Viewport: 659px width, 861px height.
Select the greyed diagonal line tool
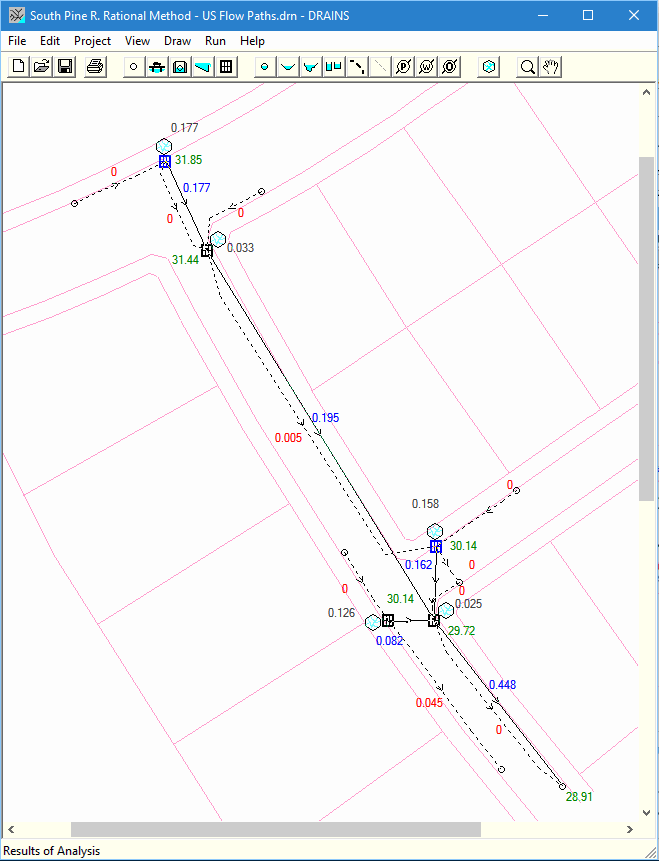click(380, 67)
